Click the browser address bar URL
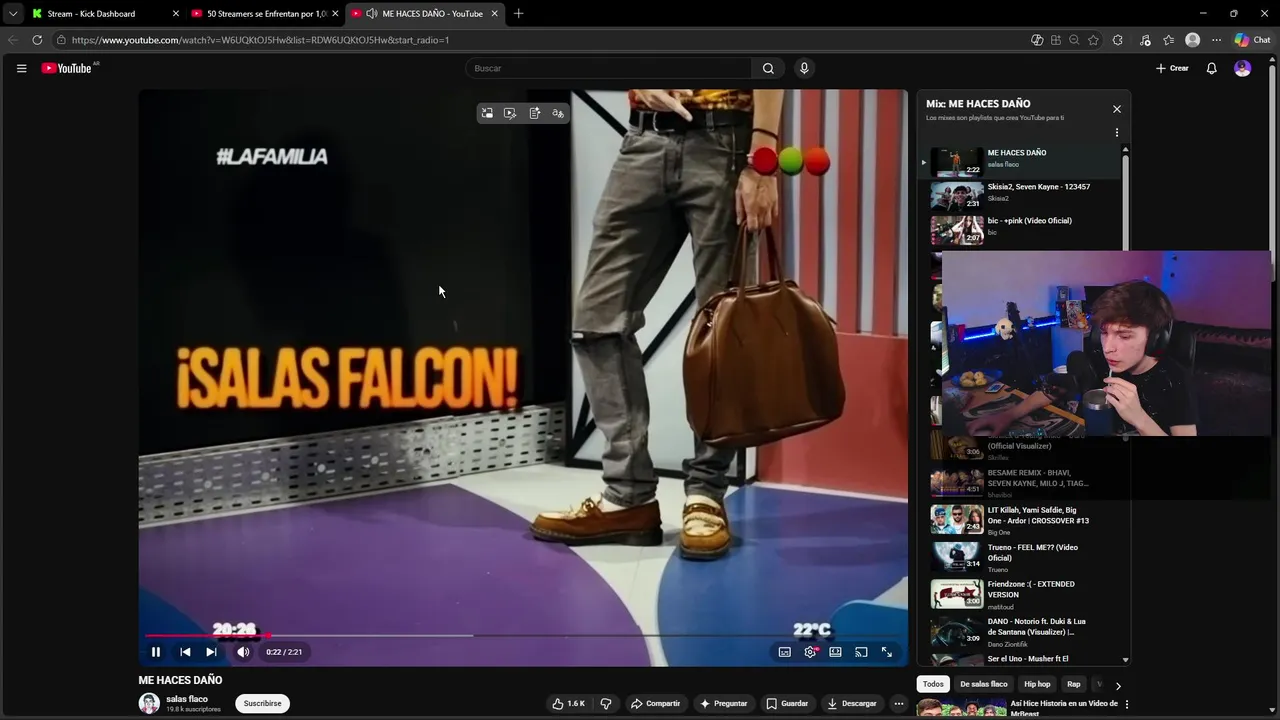The image size is (1280, 720). (x=260, y=40)
